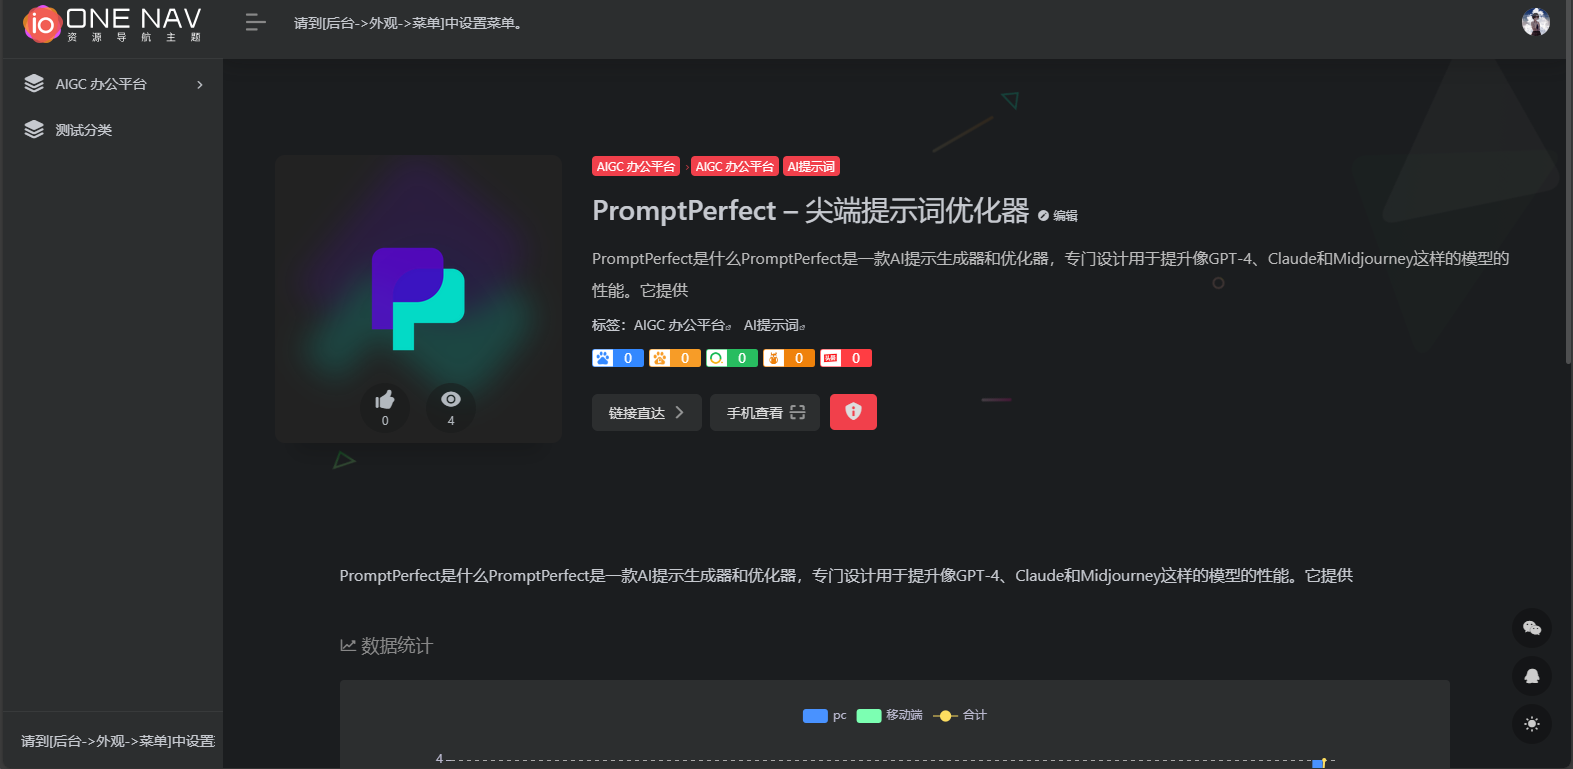Image resolution: width=1573 pixels, height=769 pixels.
Task: Open the AIGC 办公平台 label tag link
Action: coord(682,325)
